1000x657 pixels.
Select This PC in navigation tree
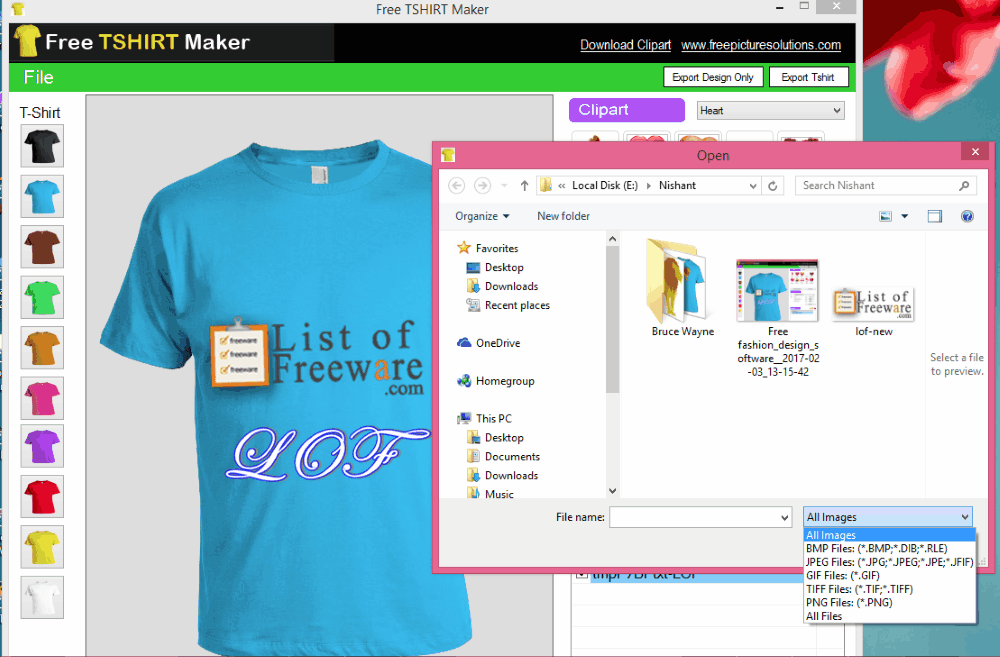484,418
